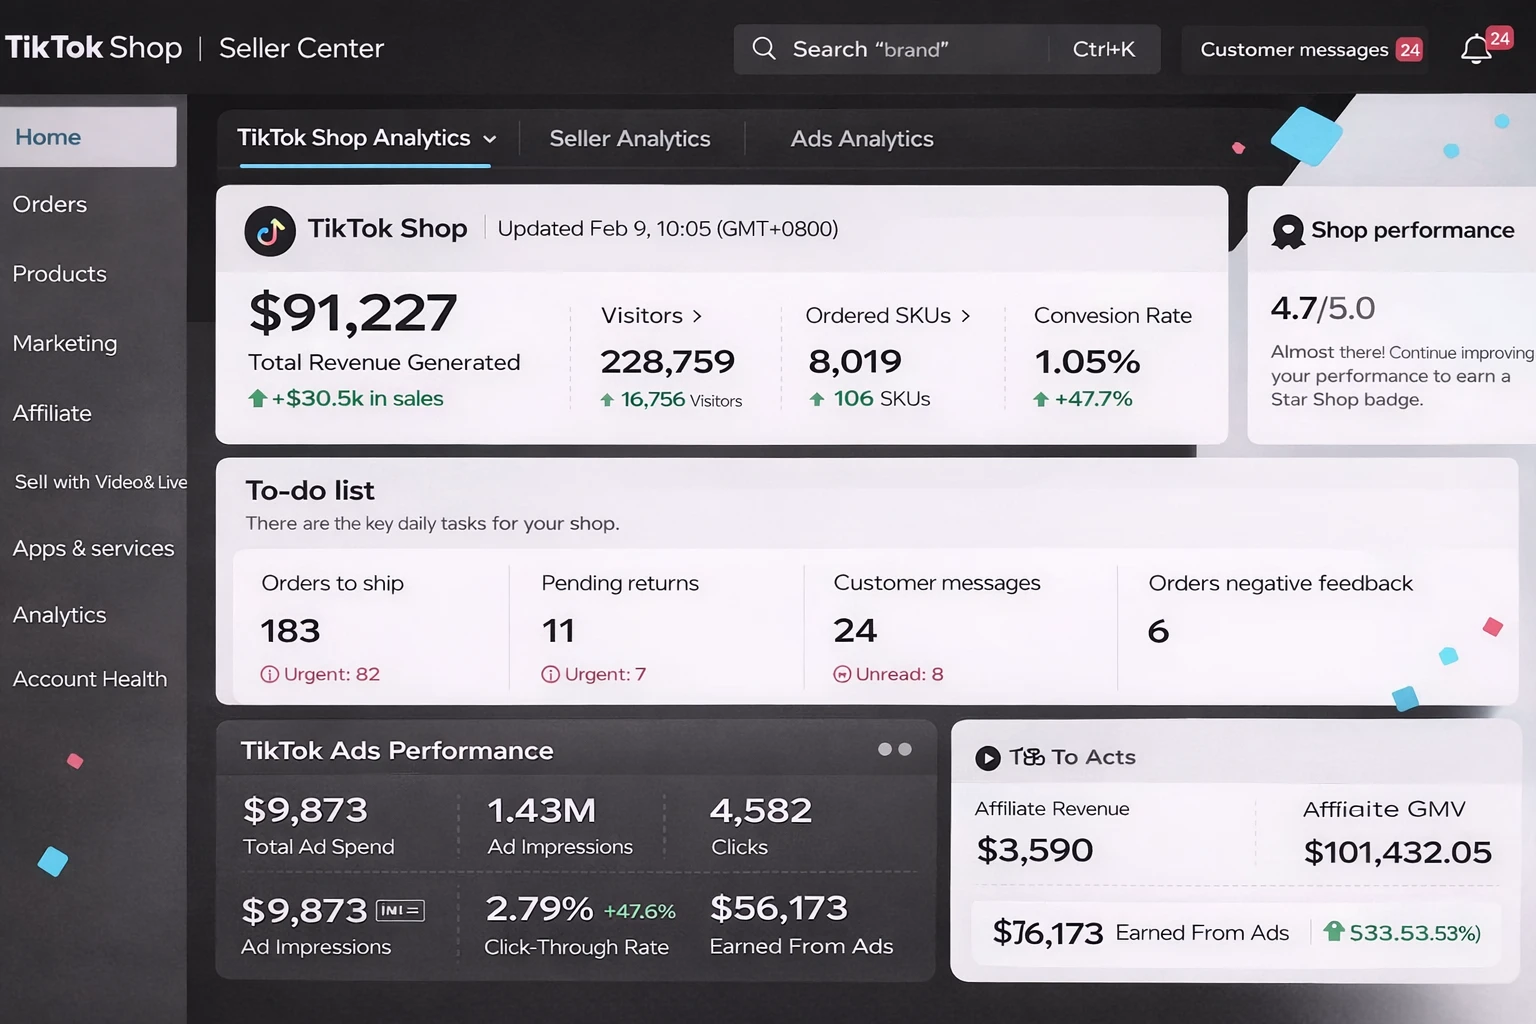The height and width of the screenshot is (1024, 1536).
Task: Click the green arrow beside 106 SKUs
Action: click(x=817, y=399)
